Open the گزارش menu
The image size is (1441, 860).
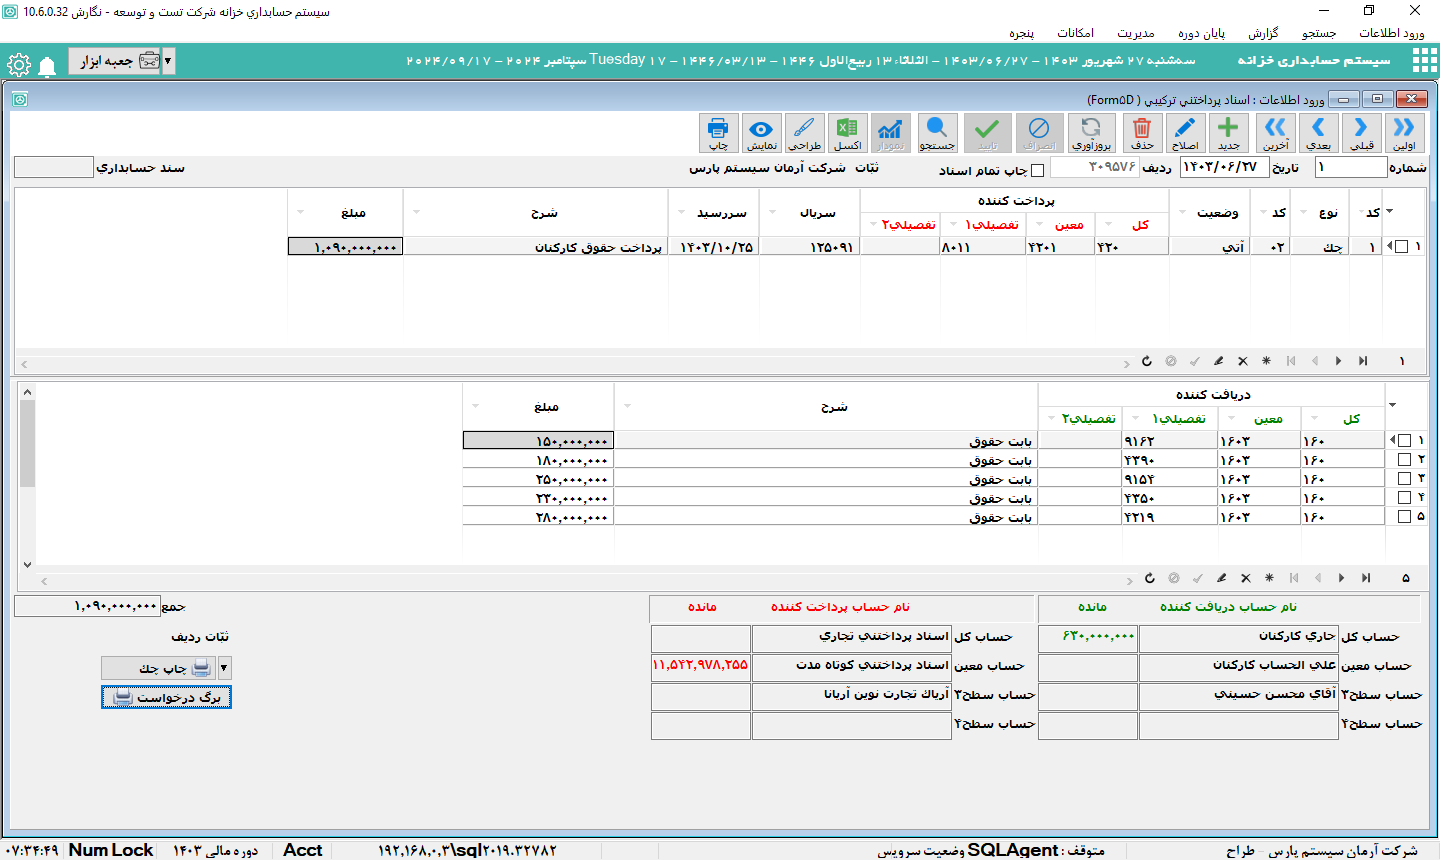(x=1263, y=33)
